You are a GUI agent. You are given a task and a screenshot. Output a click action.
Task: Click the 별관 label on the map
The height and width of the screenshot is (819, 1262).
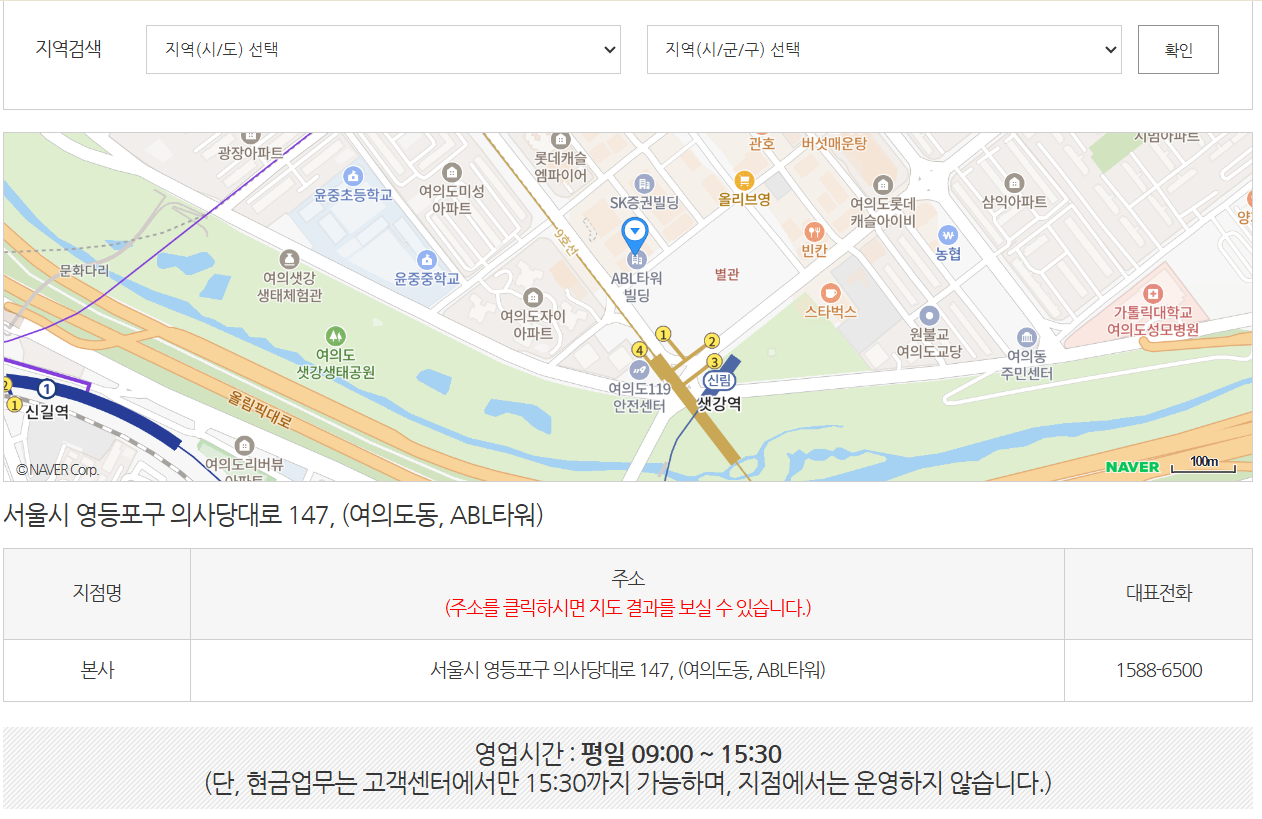click(727, 274)
